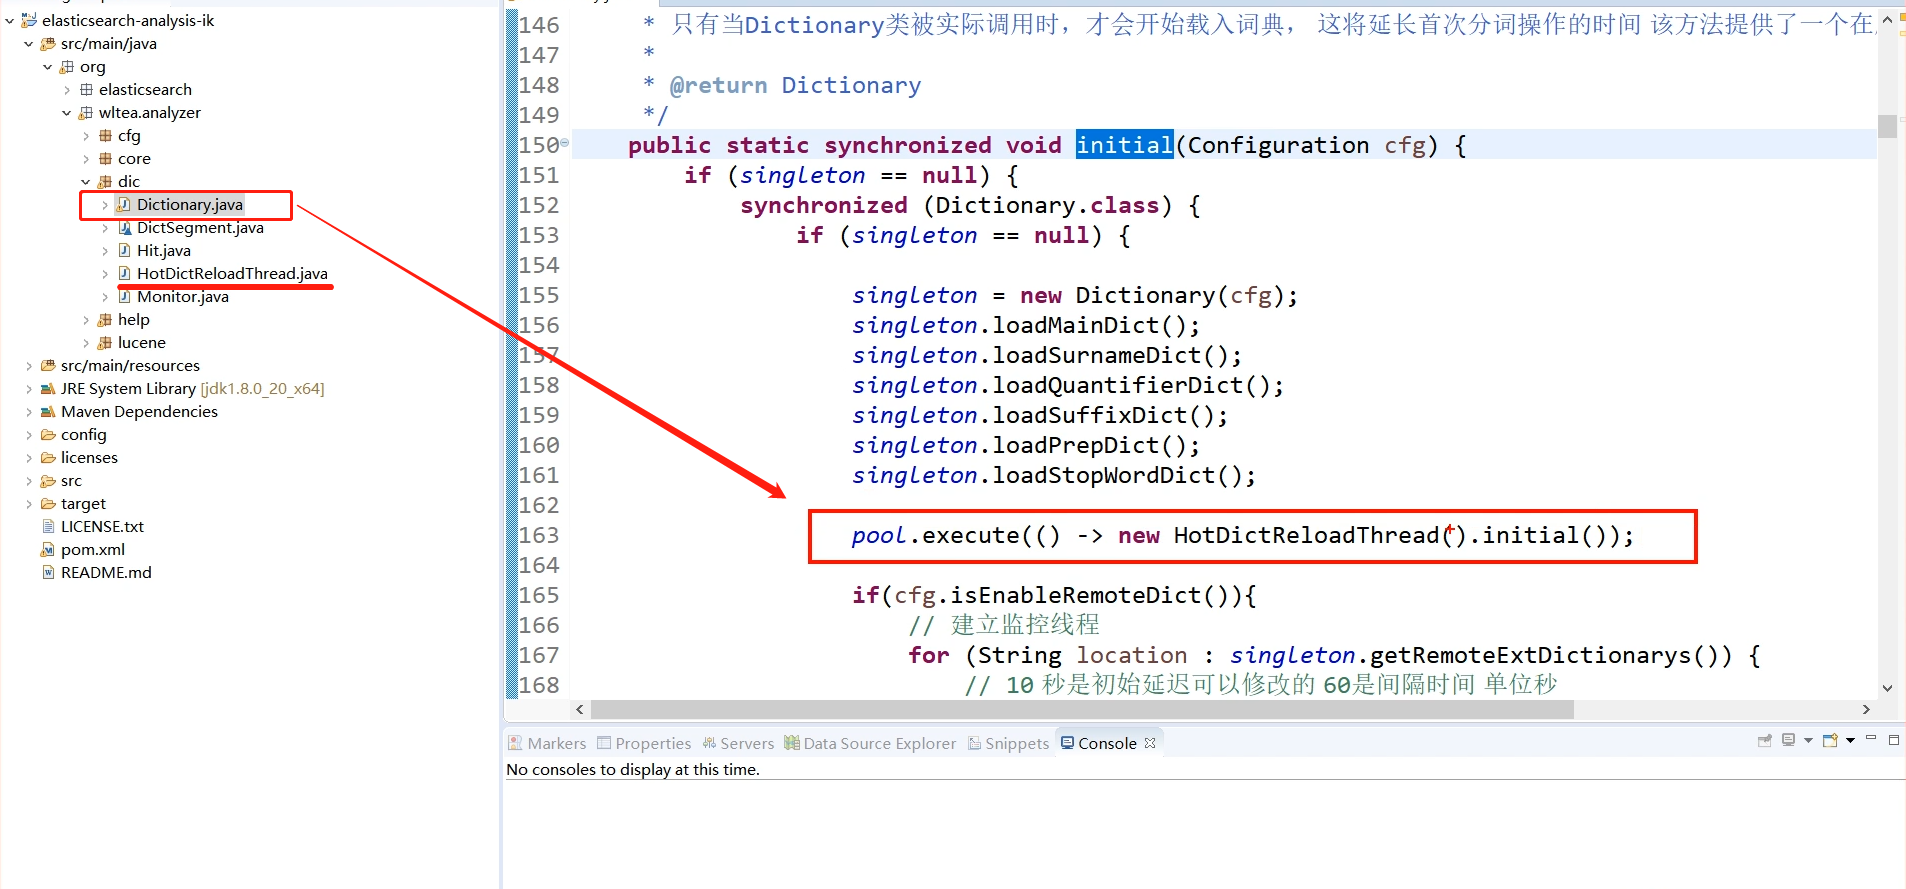Select the Monitor.java tree label
This screenshot has height=889, width=1906.
(183, 296)
